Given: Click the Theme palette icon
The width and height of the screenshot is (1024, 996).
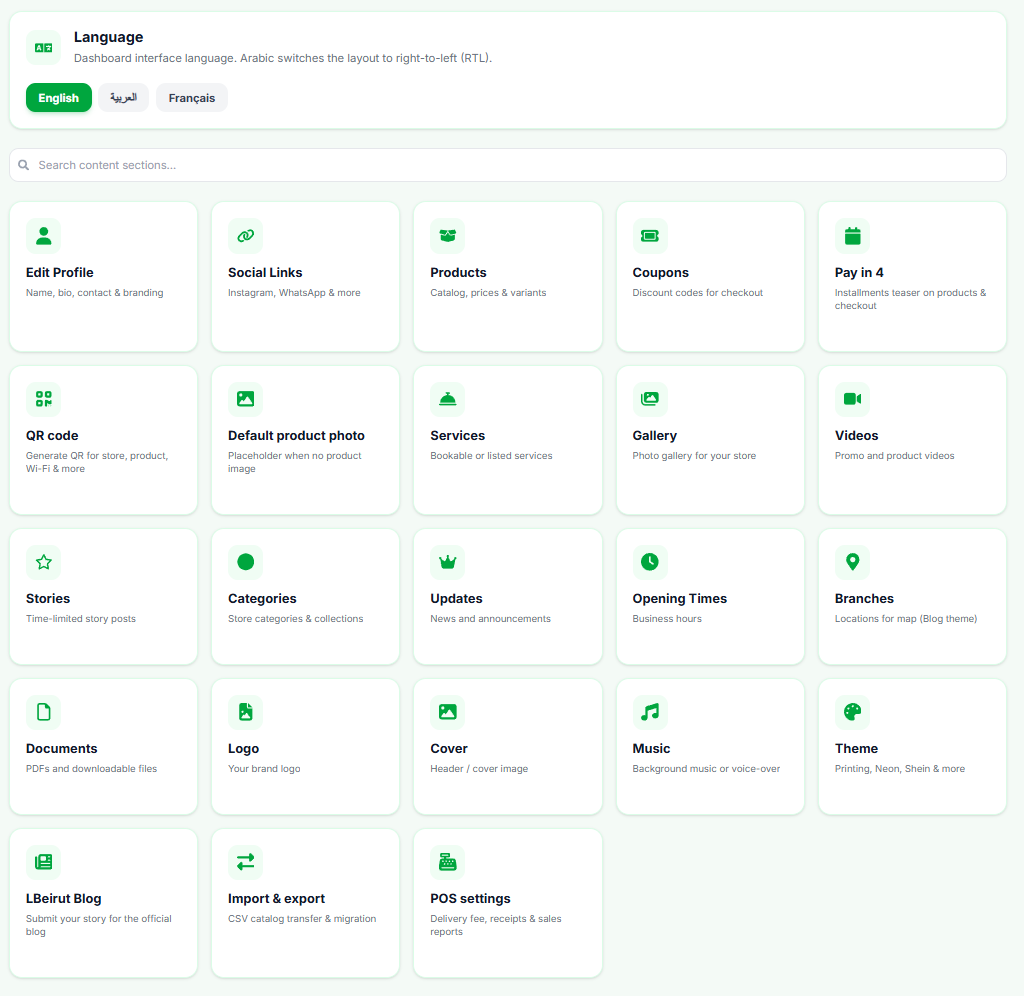Looking at the screenshot, I should click(852, 712).
